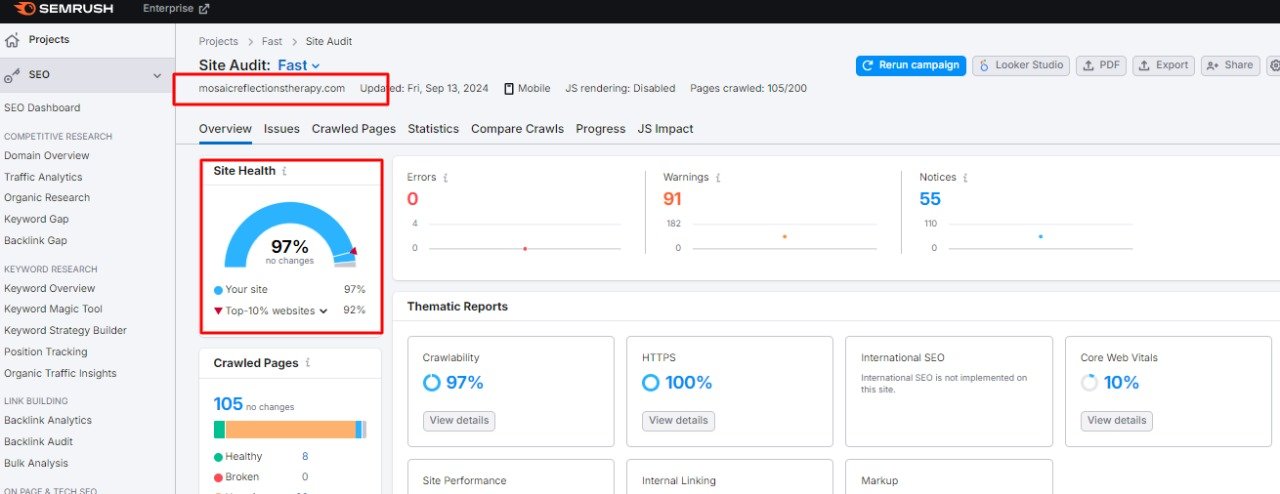Viewport: 1280px width, 494px height.
Task: Open Enterprise external link icon
Action: click(204, 9)
